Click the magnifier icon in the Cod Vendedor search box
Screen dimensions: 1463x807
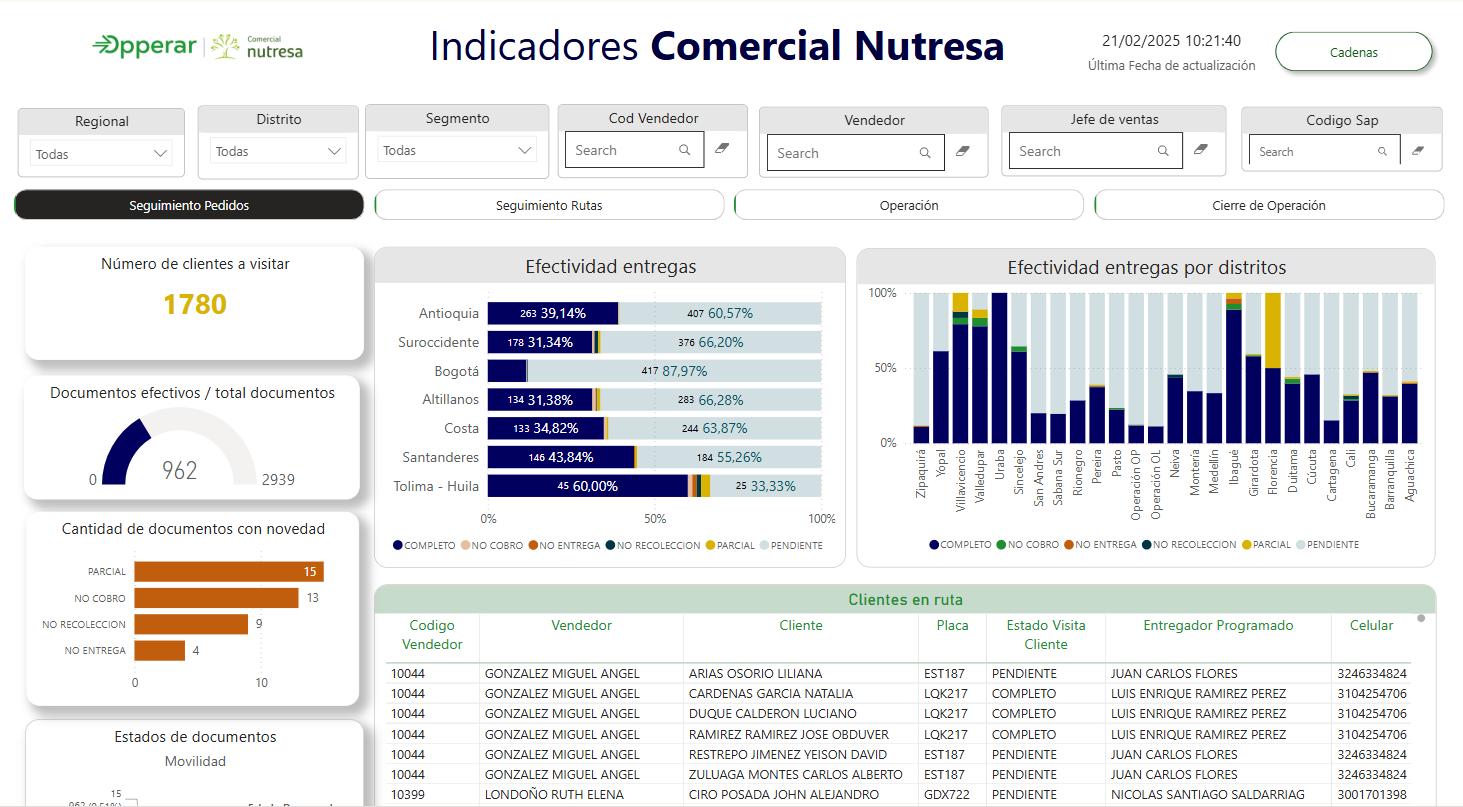(x=685, y=150)
